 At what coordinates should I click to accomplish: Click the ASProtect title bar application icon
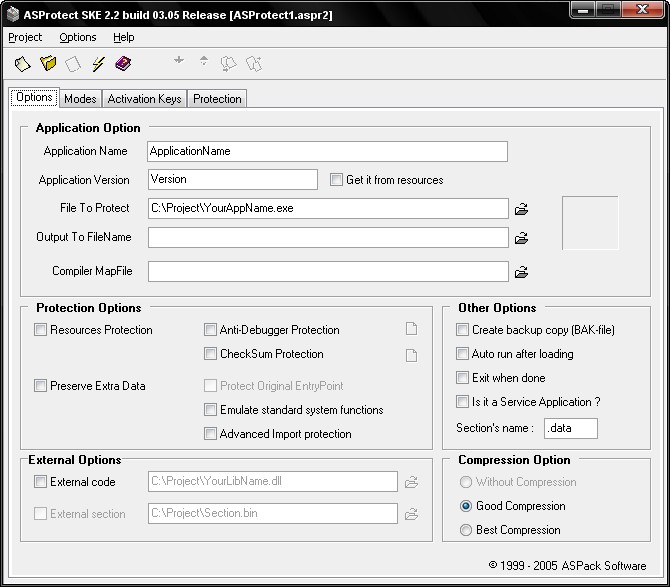tap(13, 14)
